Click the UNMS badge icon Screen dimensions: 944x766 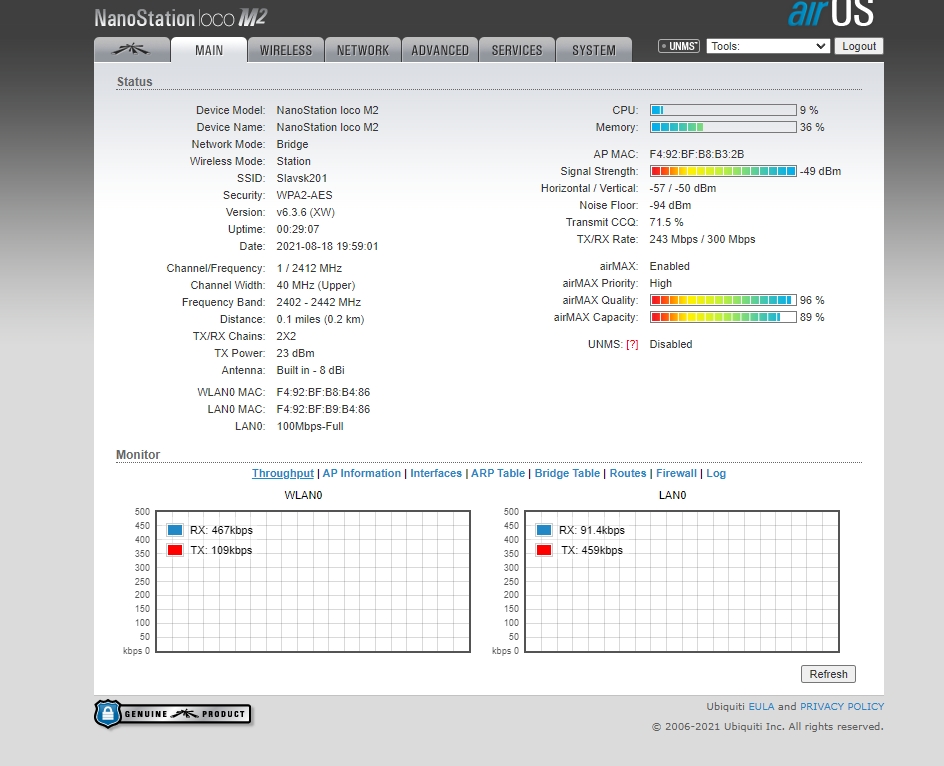point(679,46)
